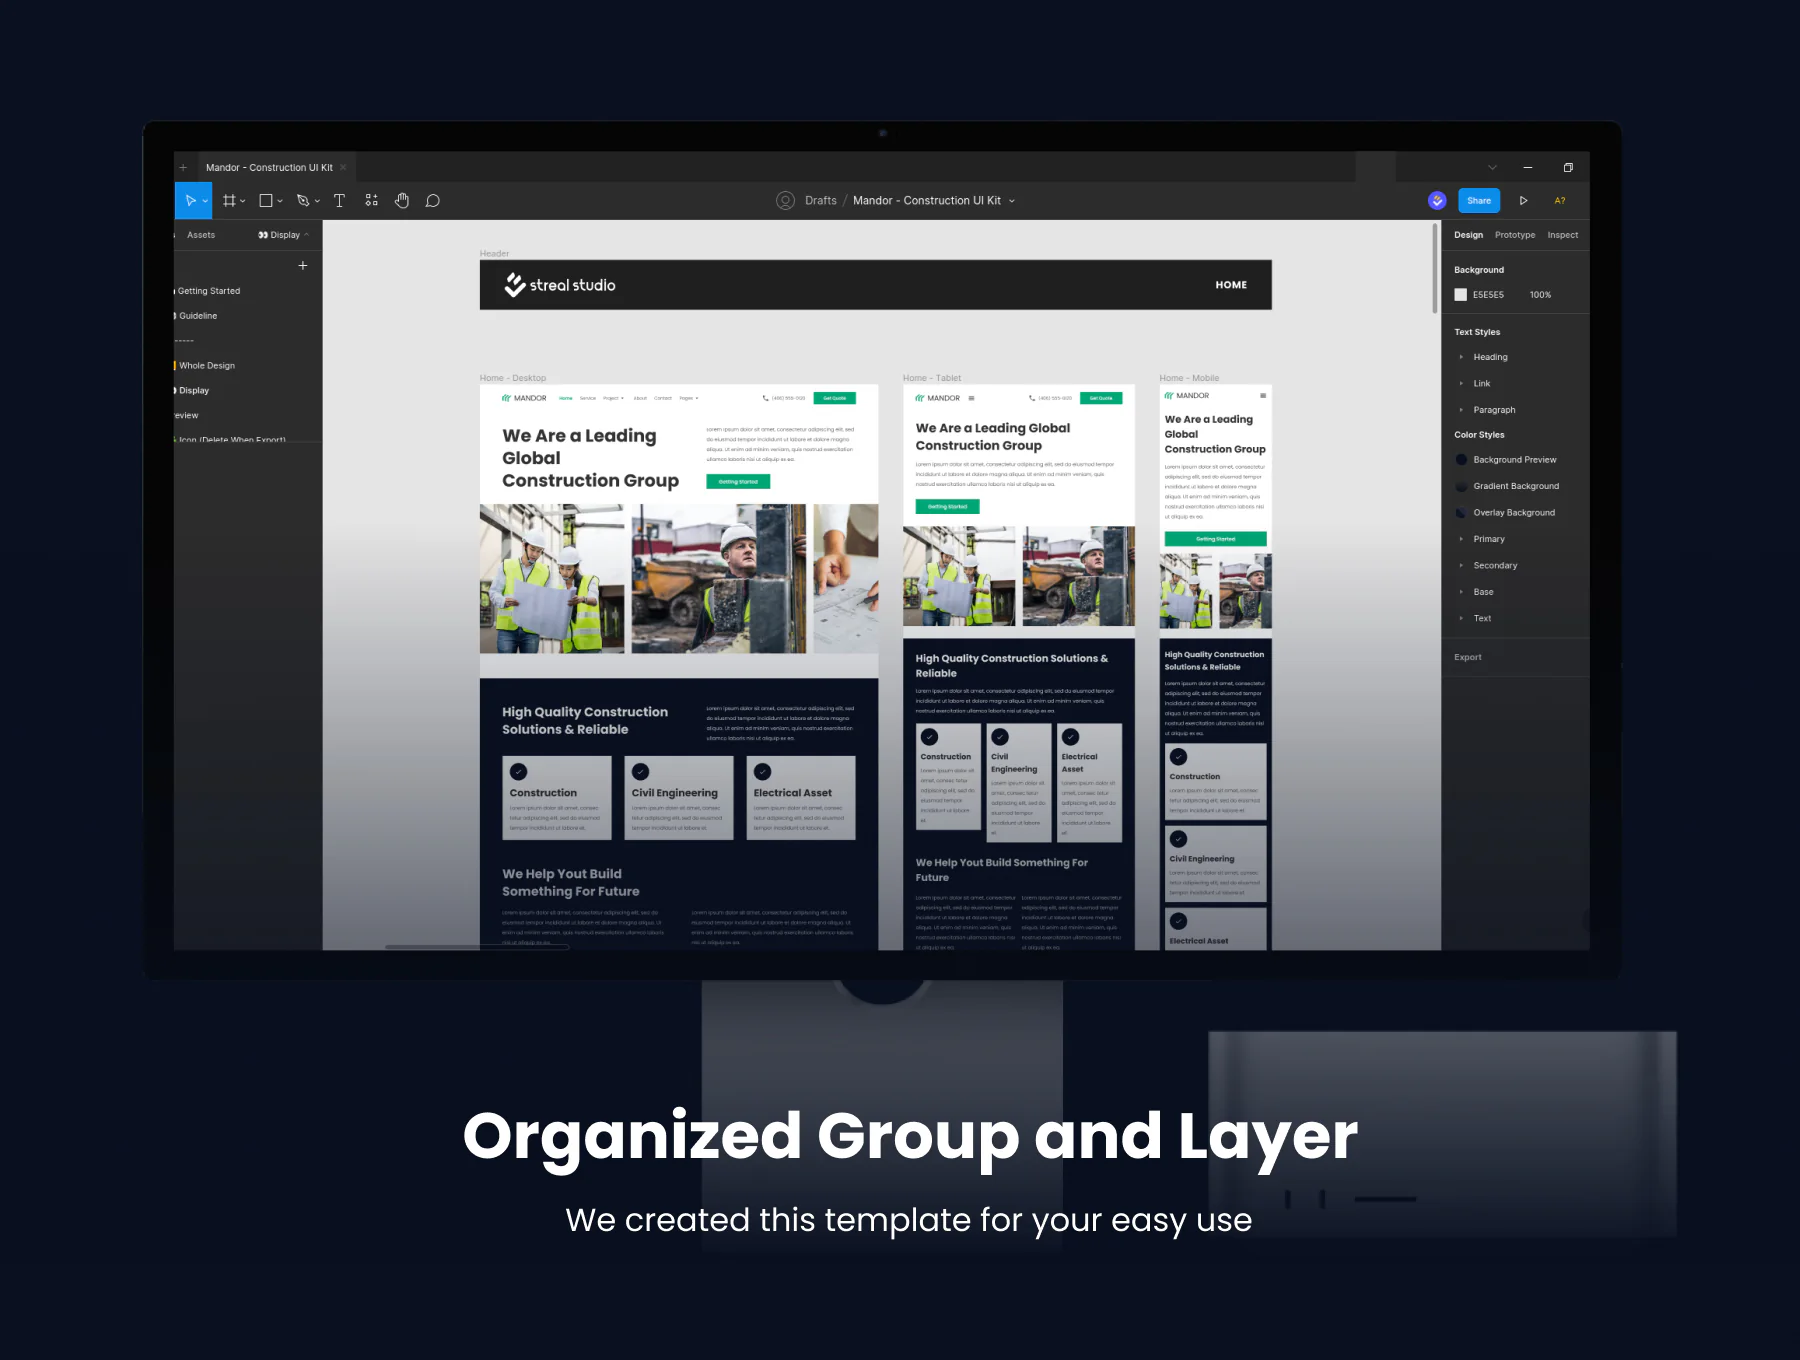Open the Guideline page
This screenshot has height=1360, width=1800.
(x=198, y=316)
